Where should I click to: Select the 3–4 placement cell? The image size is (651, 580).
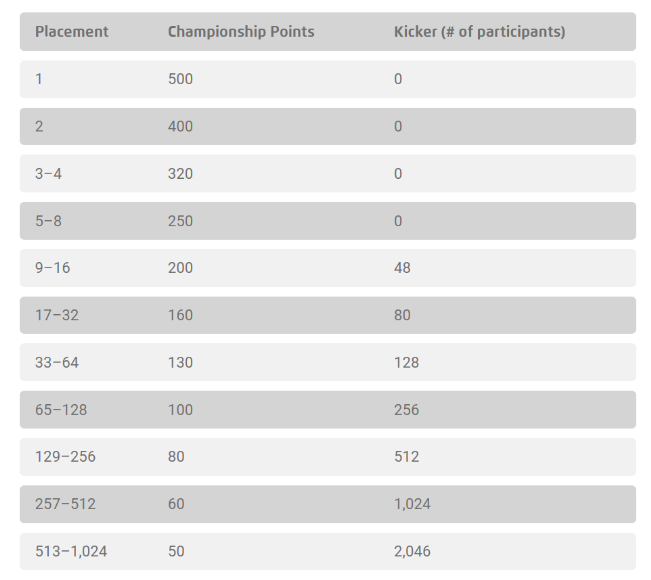[48, 174]
